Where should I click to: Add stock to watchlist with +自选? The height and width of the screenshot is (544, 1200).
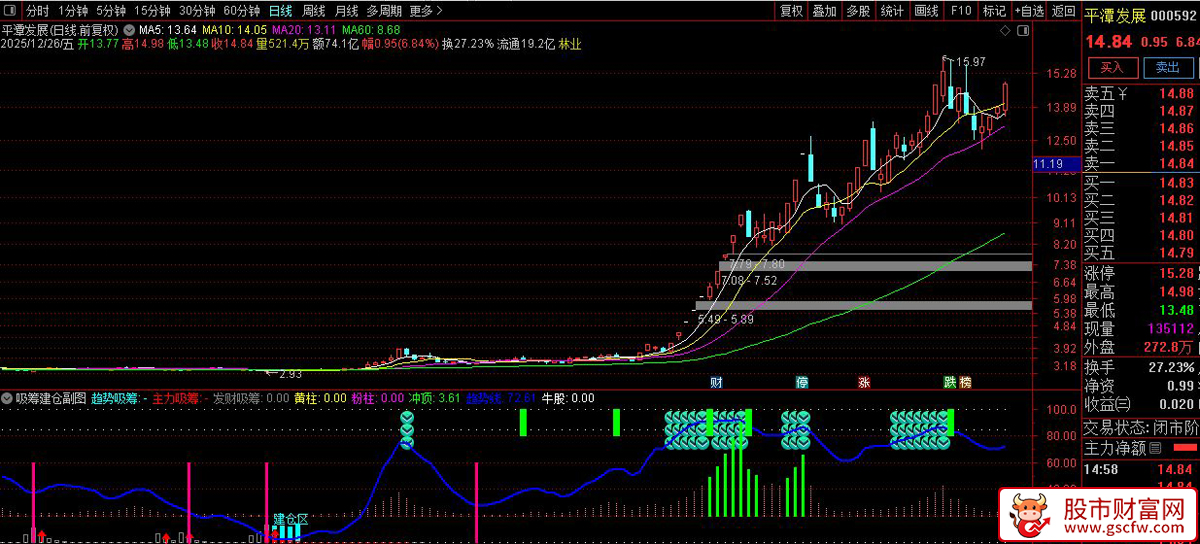(x=1029, y=11)
